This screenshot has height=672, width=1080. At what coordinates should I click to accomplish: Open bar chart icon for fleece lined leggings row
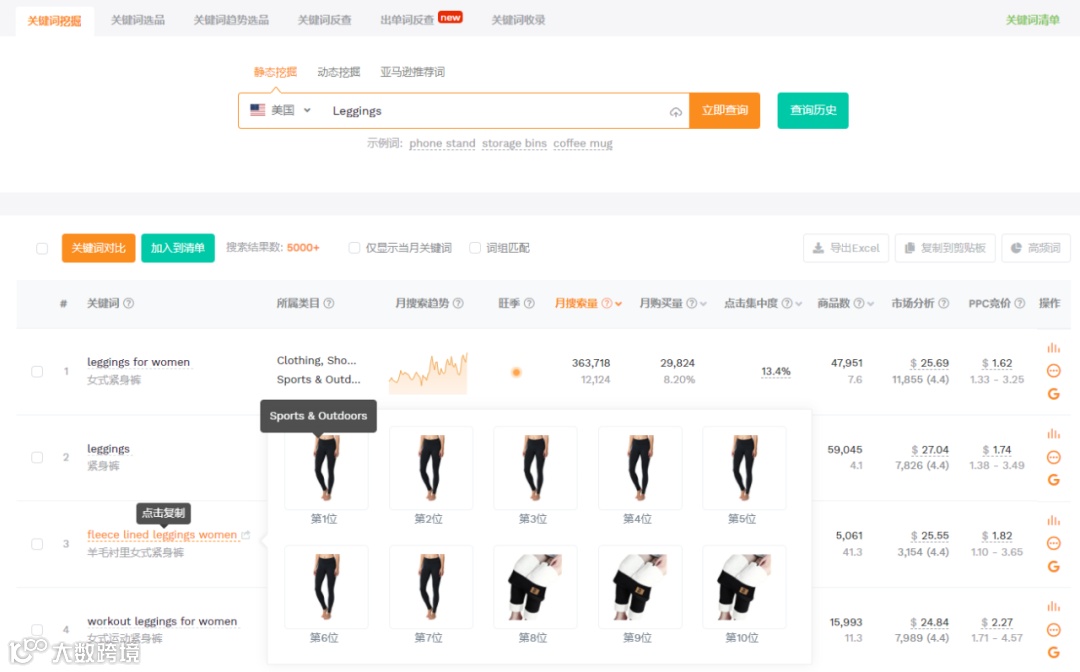[1053, 521]
